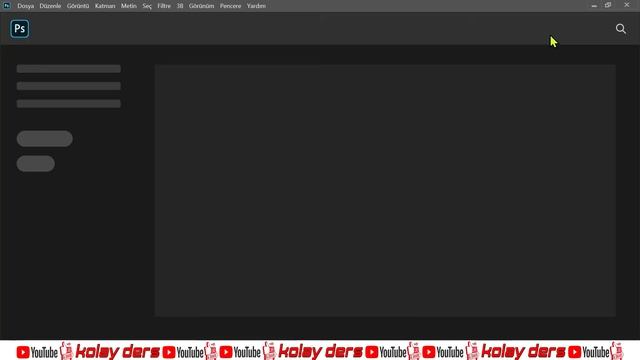This screenshot has width=640, height=360.
Task: Open the Görüntü menu
Action: tap(78, 6)
